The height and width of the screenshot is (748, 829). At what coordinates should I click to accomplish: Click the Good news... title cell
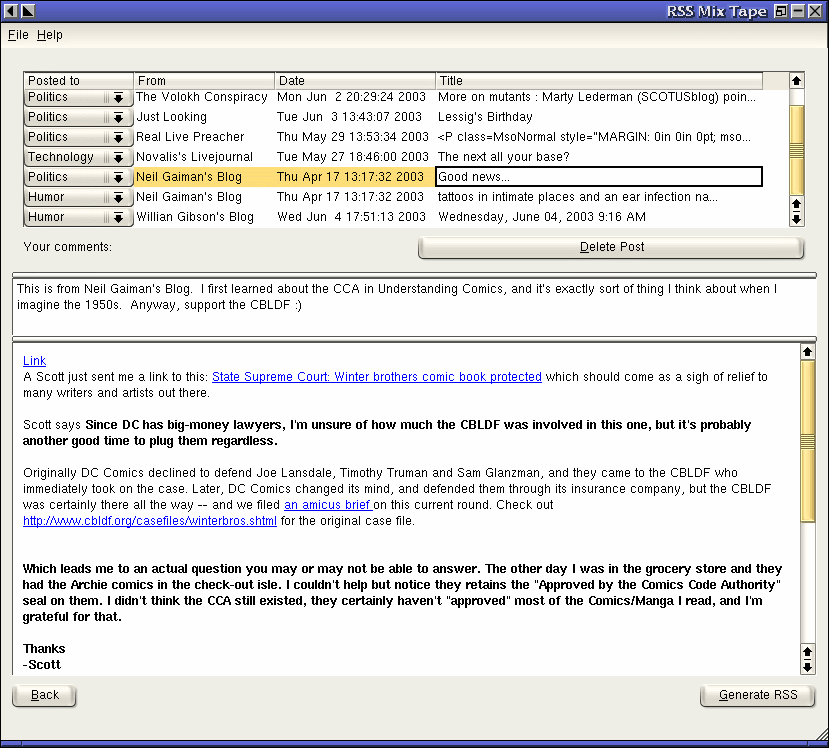[599, 177]
